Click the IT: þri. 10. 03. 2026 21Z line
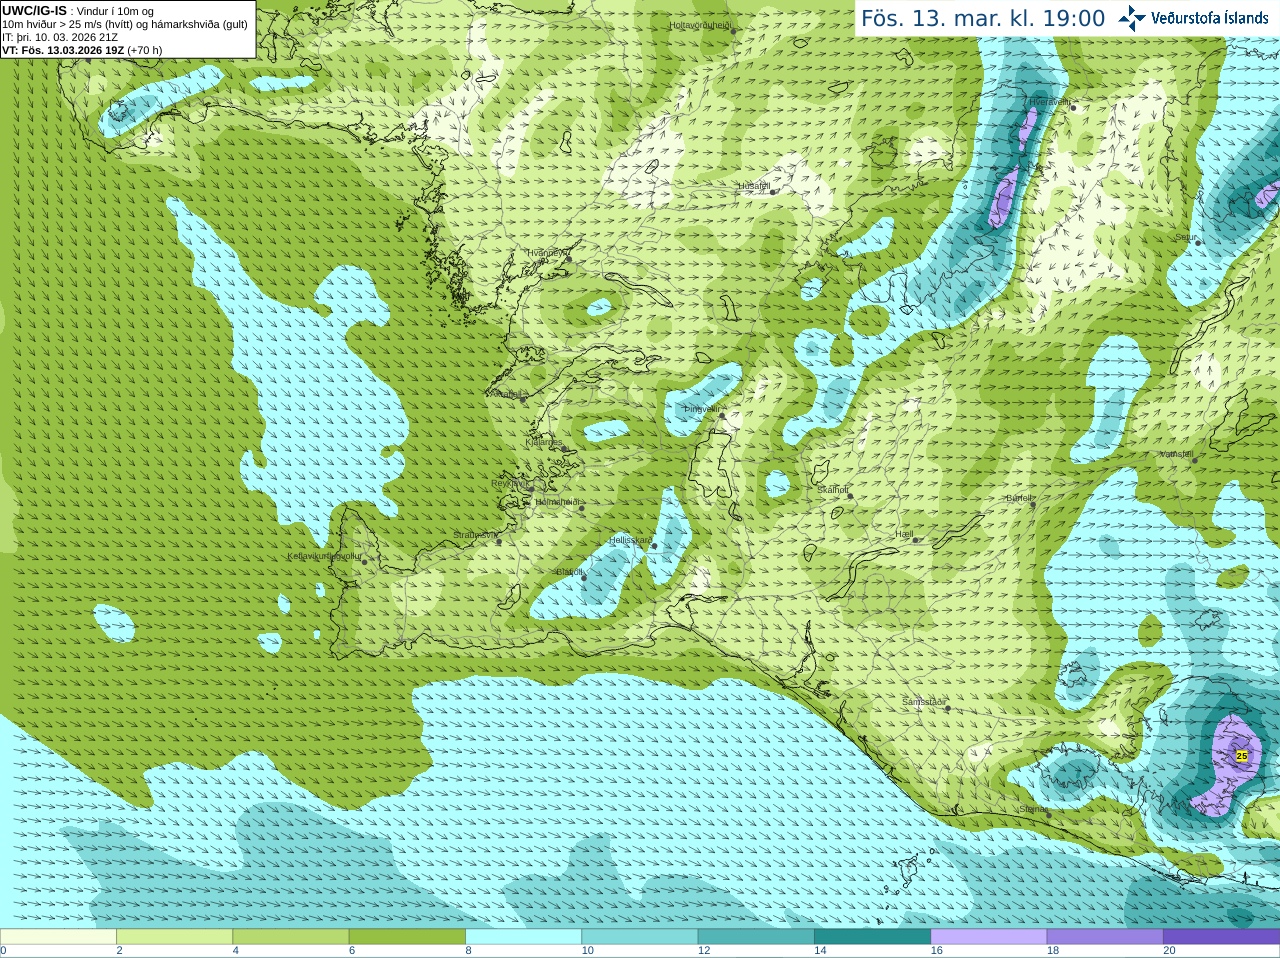Viewport: 1280px width, 958px height. 60,37
